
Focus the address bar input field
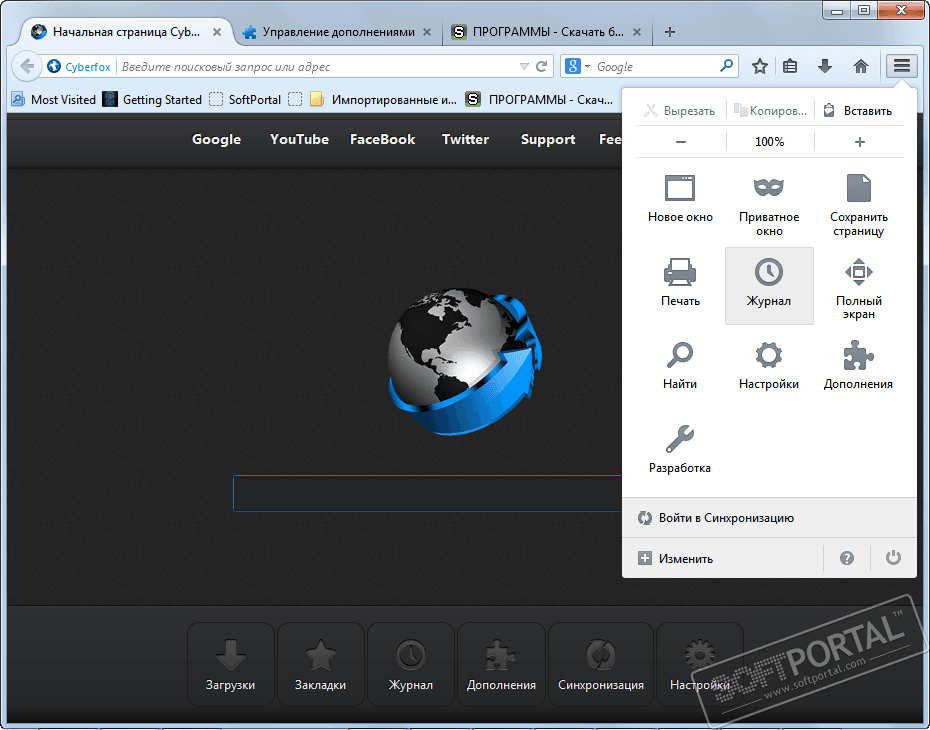pyautogui.click(x=317, y=66)
